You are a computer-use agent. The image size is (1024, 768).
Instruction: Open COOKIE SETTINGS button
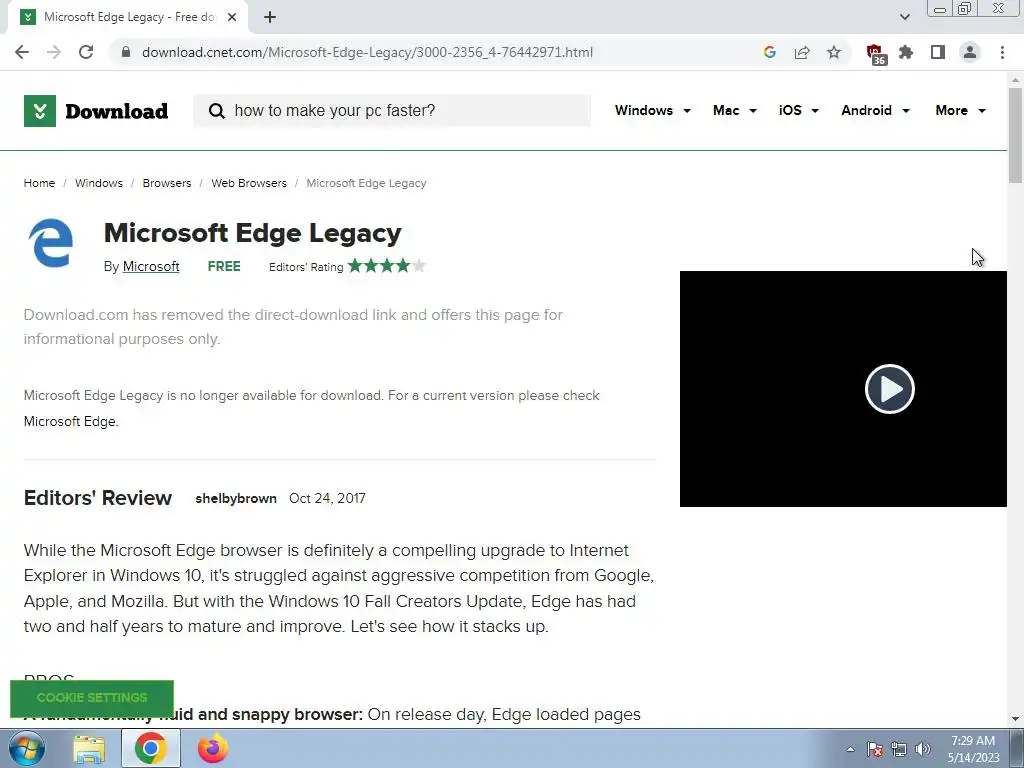91,697
